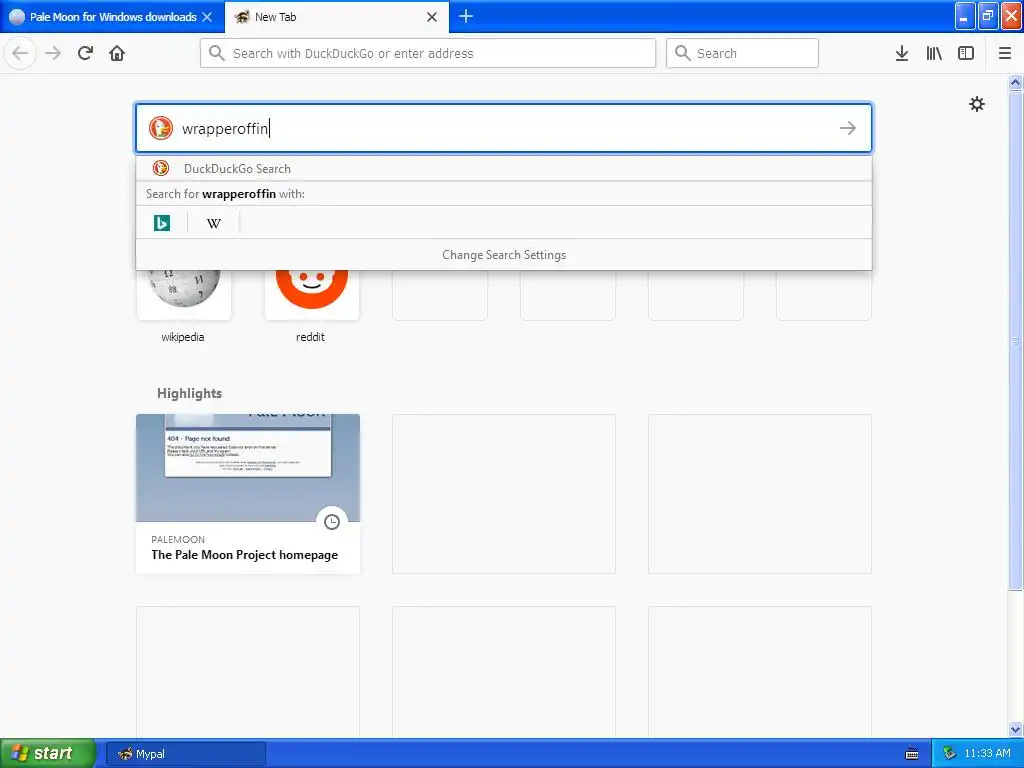
Task: Toggle the sidebar view icon
Action: 966,53
